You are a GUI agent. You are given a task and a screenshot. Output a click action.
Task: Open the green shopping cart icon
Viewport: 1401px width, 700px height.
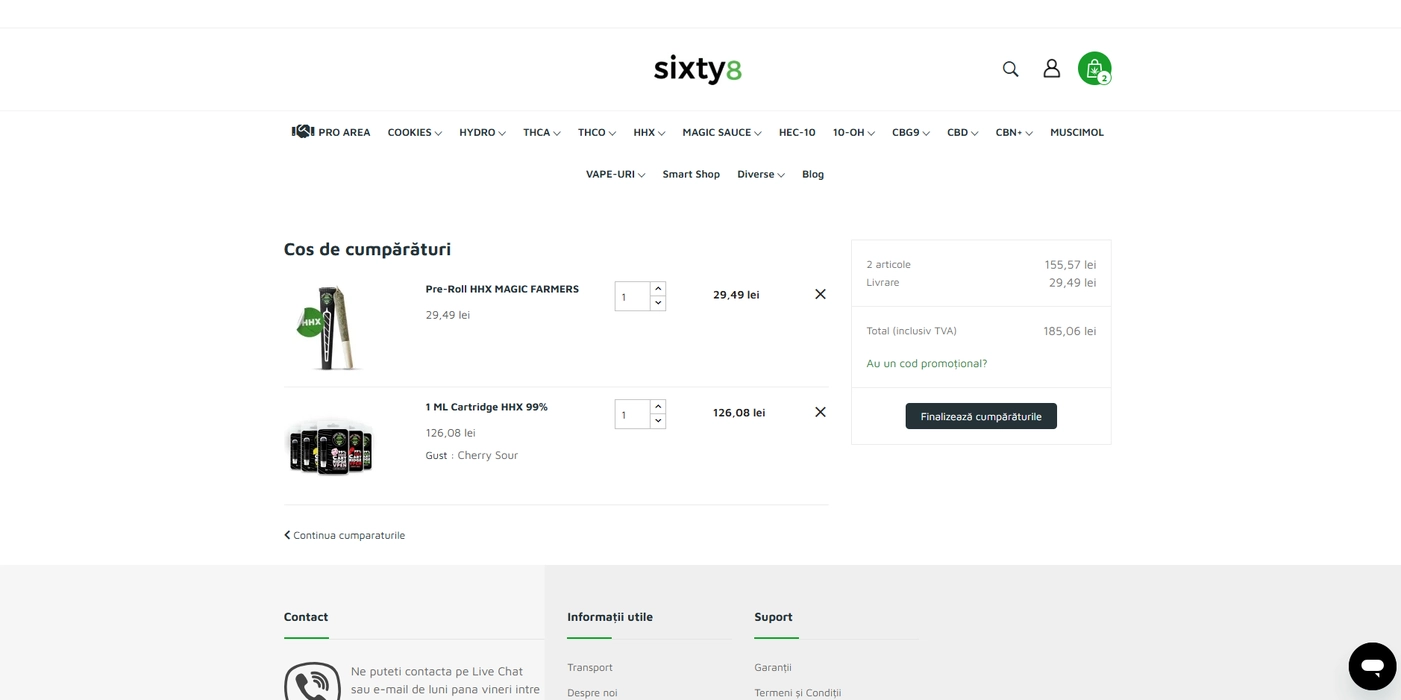(x=1094, y=68)
